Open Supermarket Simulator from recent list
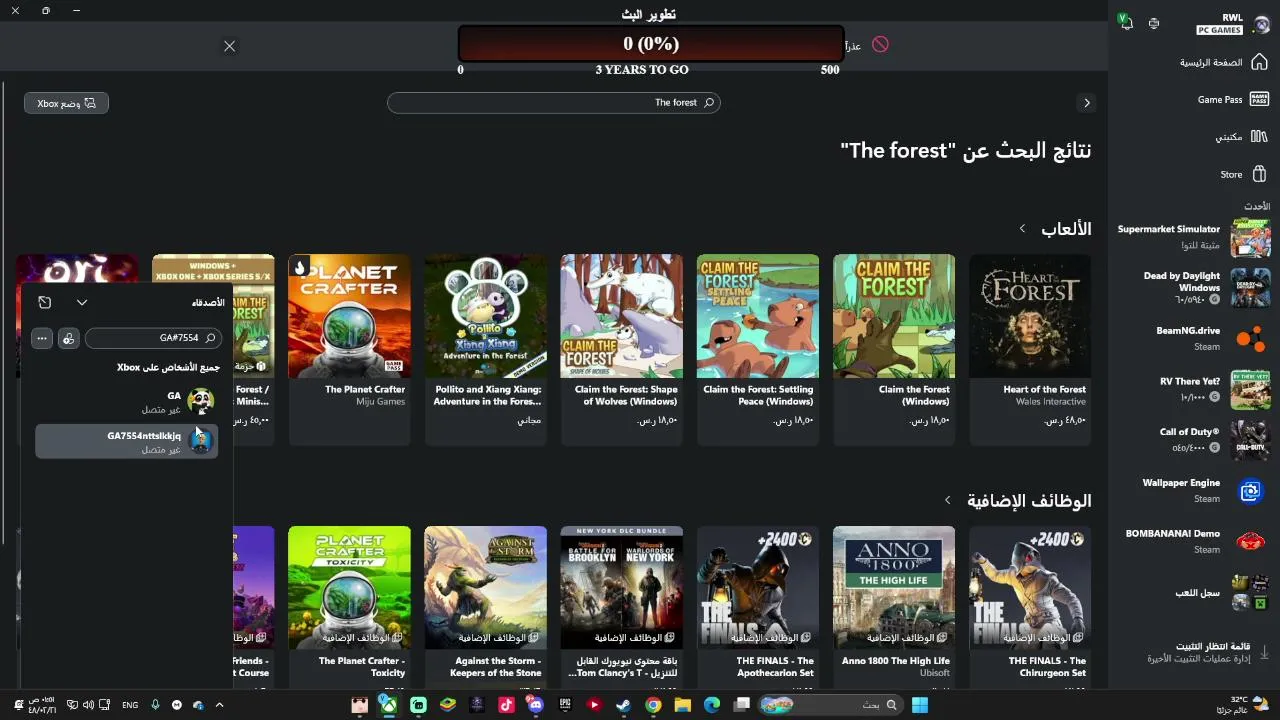1280x720 pixels. coord(1194,238)
